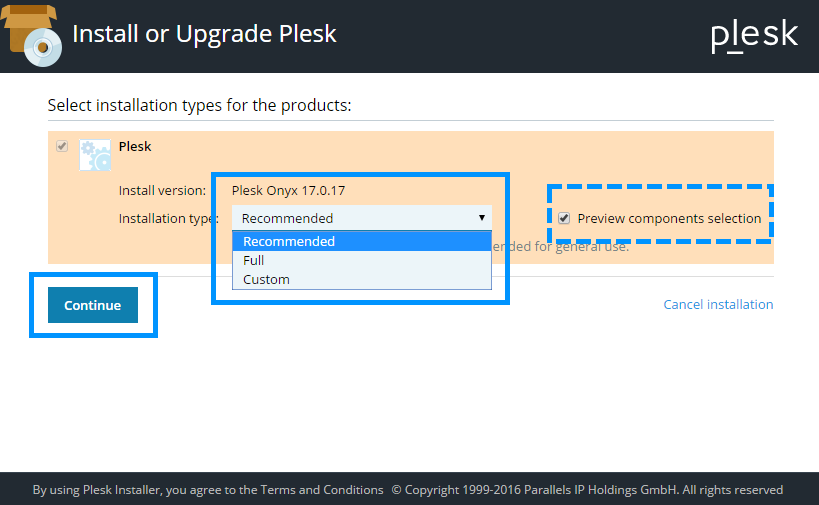Image resolution: width=819 pixels, height=505 pixels.
Task: Click the Installation type label
Action: pos(167,218)
